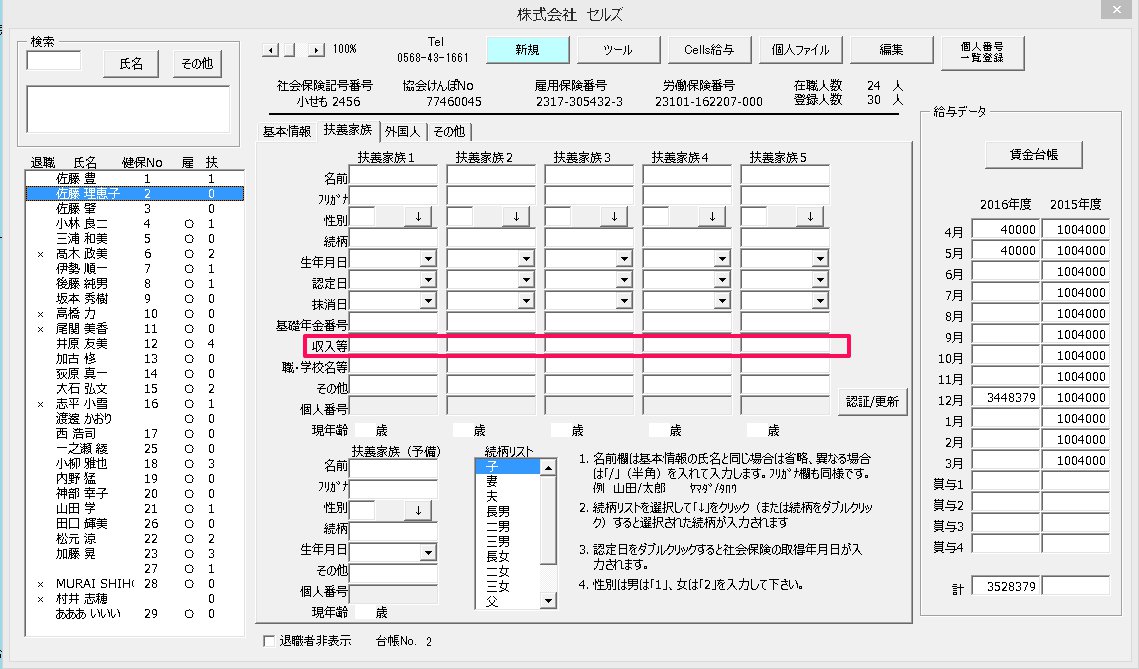The width and height of the screenshot is (1139, 669).
Task: Select the 扶養家族 tab
Action: 348,130
